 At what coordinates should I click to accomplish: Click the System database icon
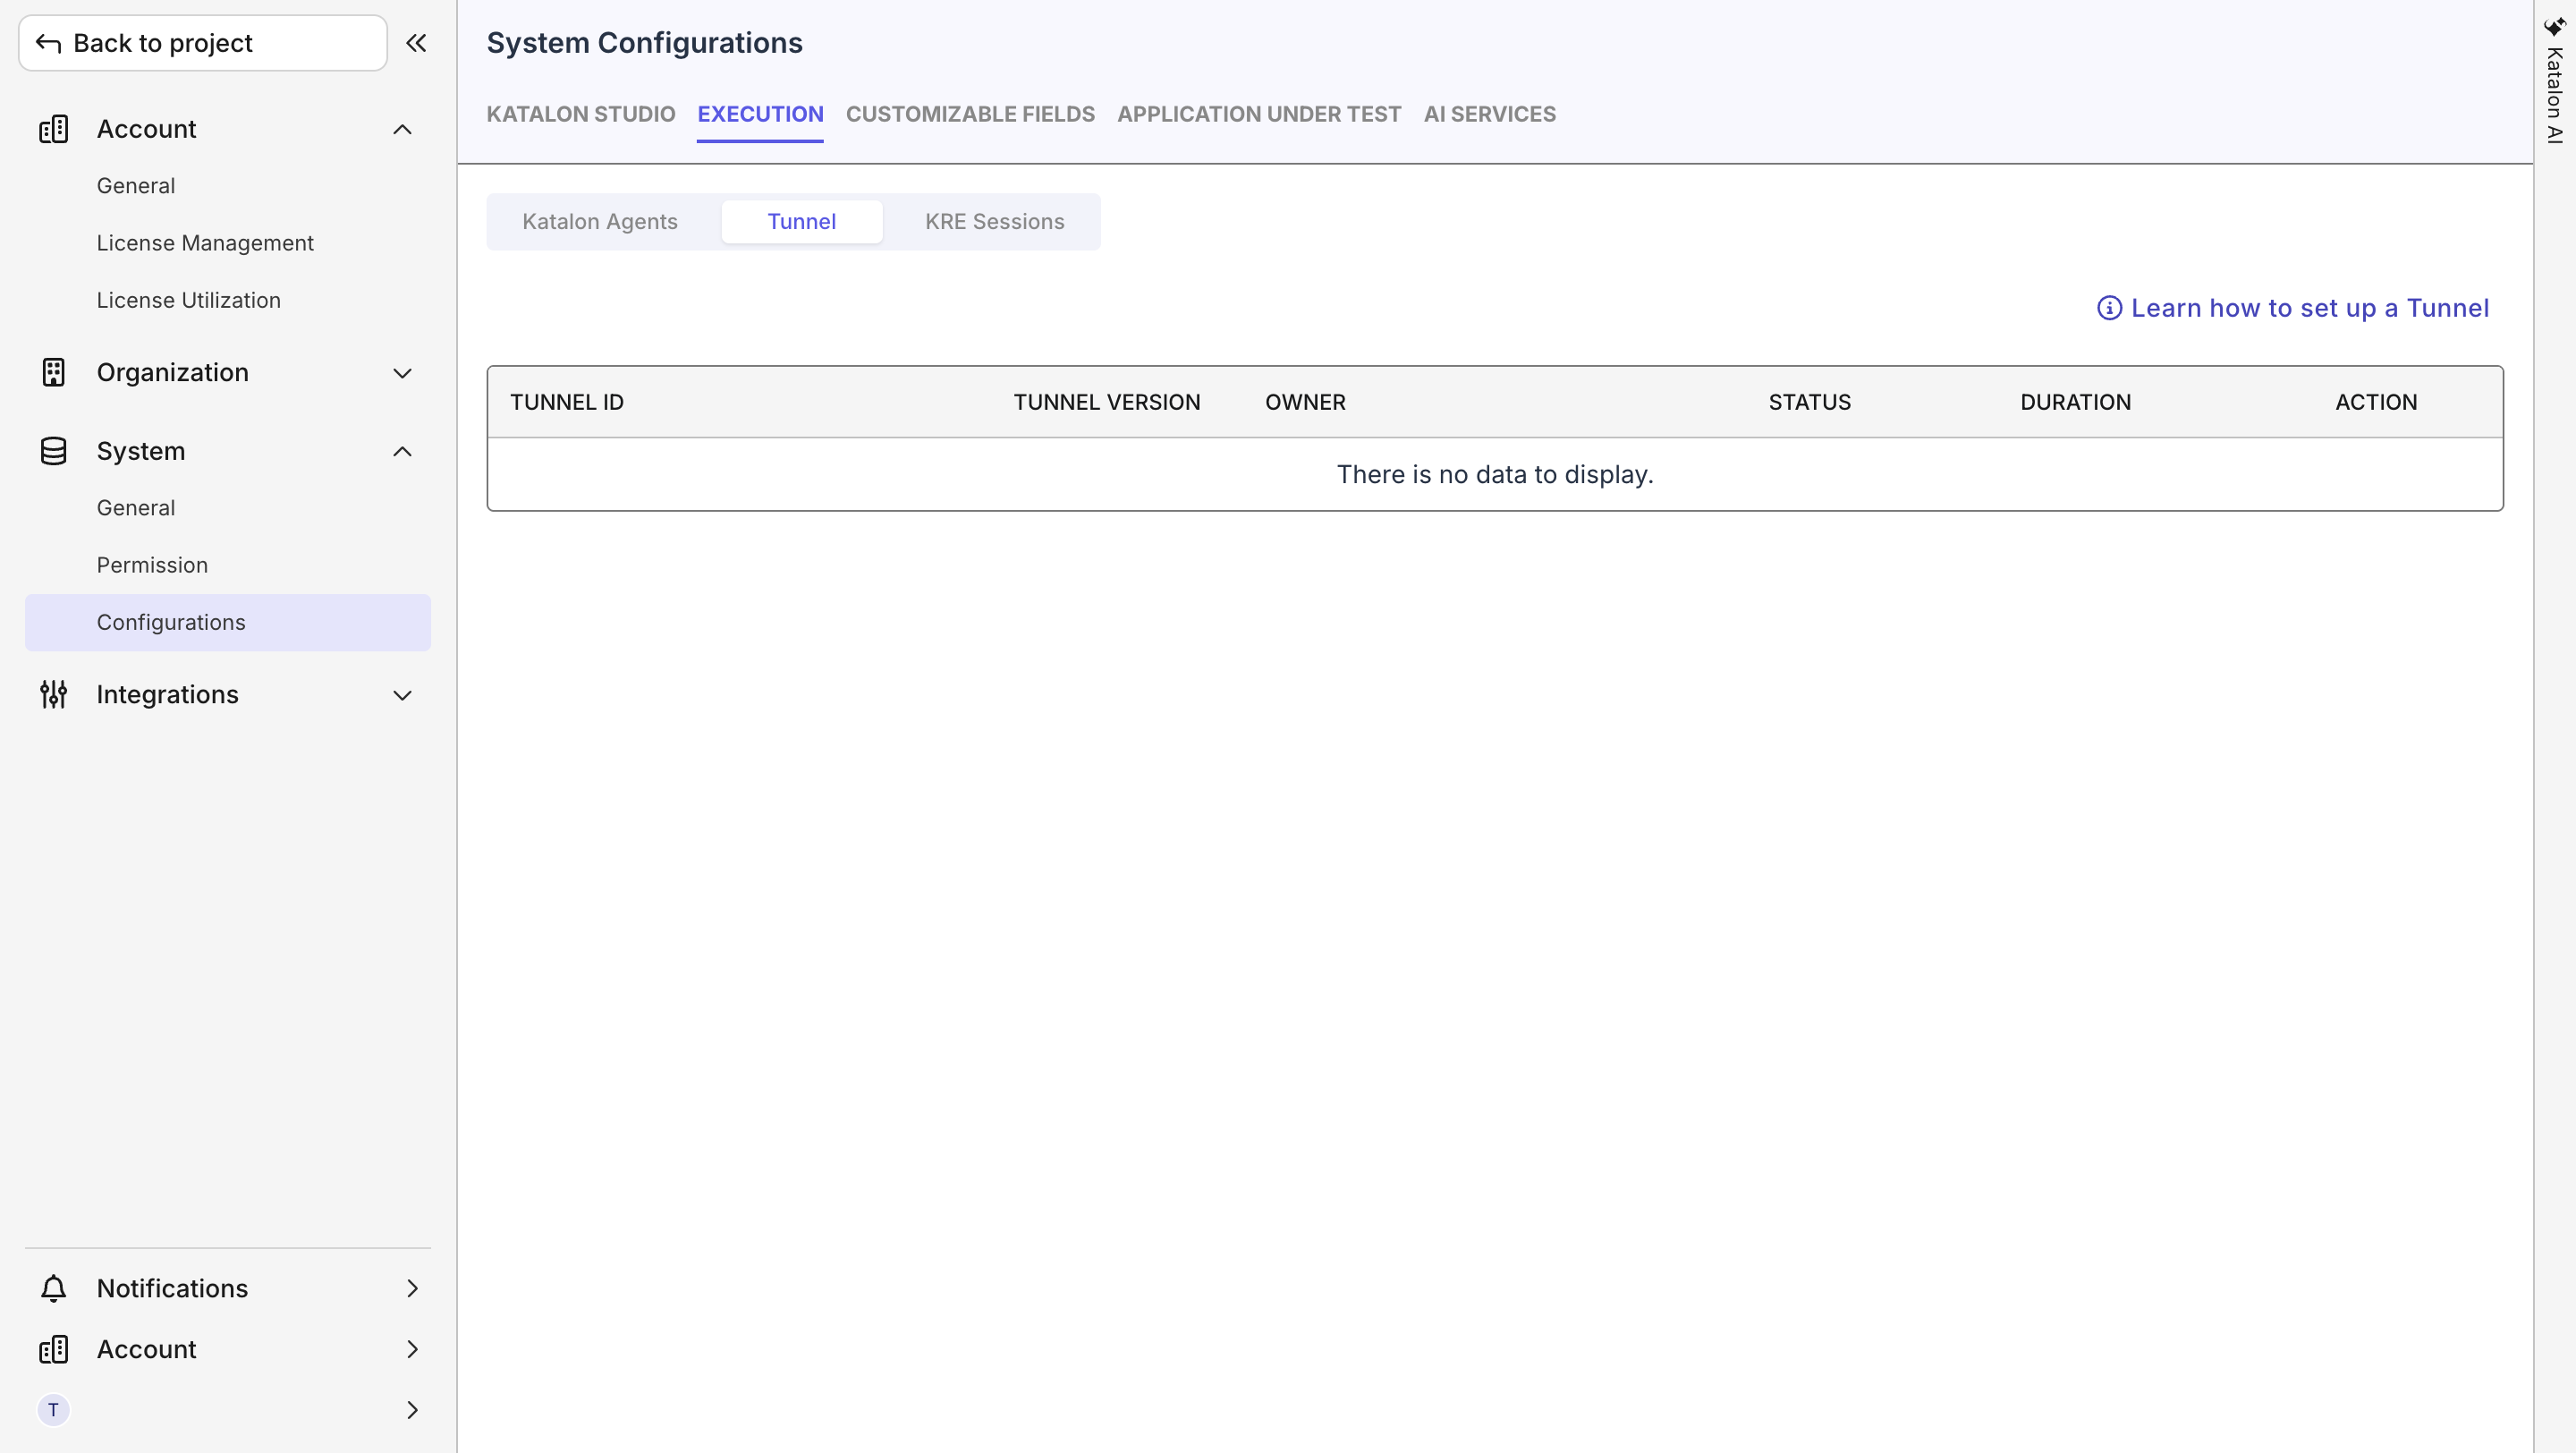point(54,451)
